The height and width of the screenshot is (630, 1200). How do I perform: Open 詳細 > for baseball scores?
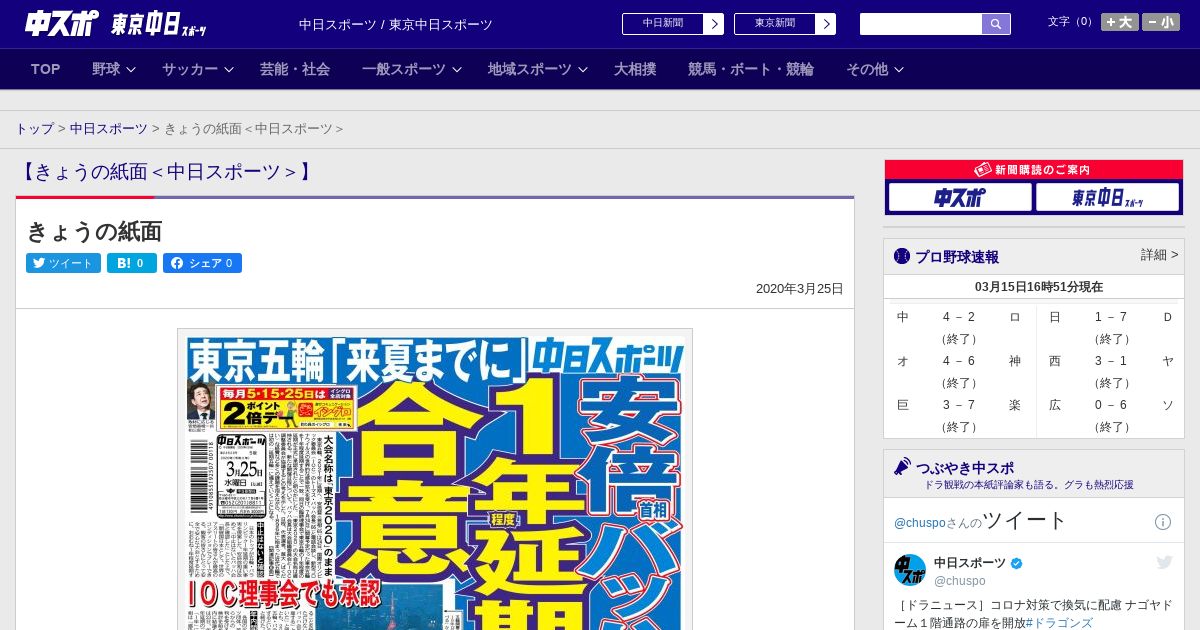1159,255
